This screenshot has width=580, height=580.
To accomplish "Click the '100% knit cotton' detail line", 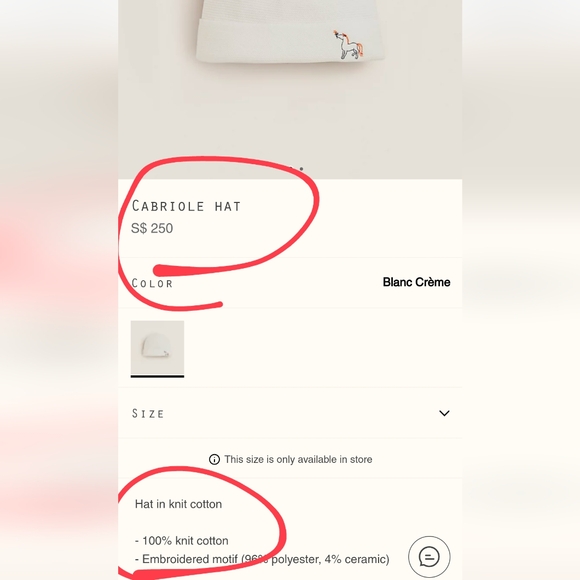I will coord(182,541).
